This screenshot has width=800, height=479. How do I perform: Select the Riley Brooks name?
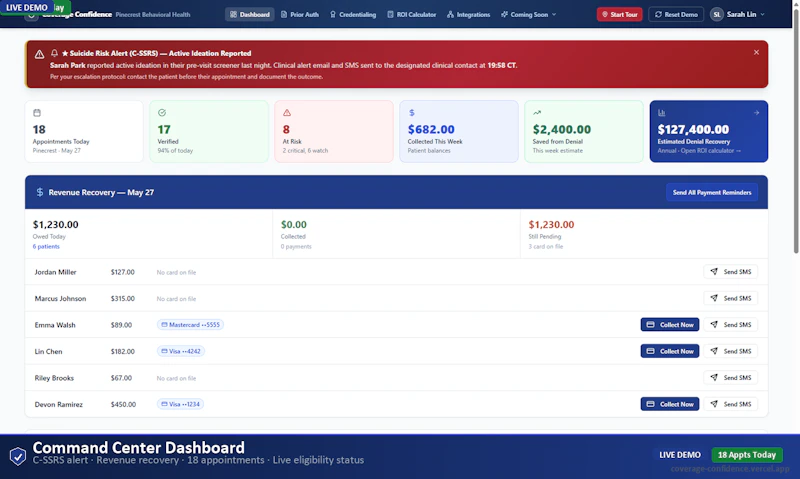pyautogui.click(x=54, y=379)
